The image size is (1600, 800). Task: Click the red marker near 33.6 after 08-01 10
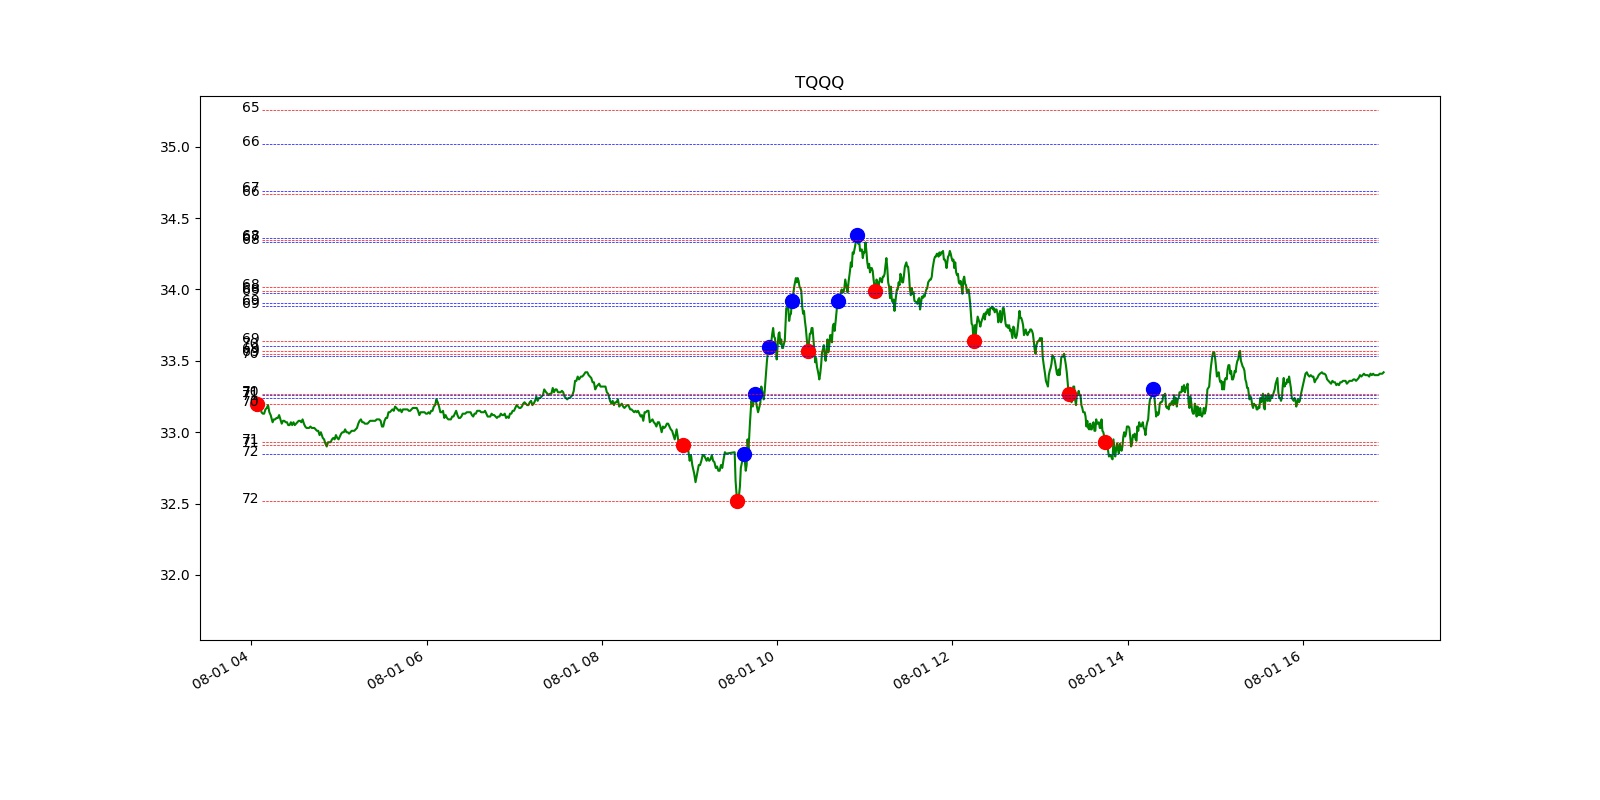(808, 351)
